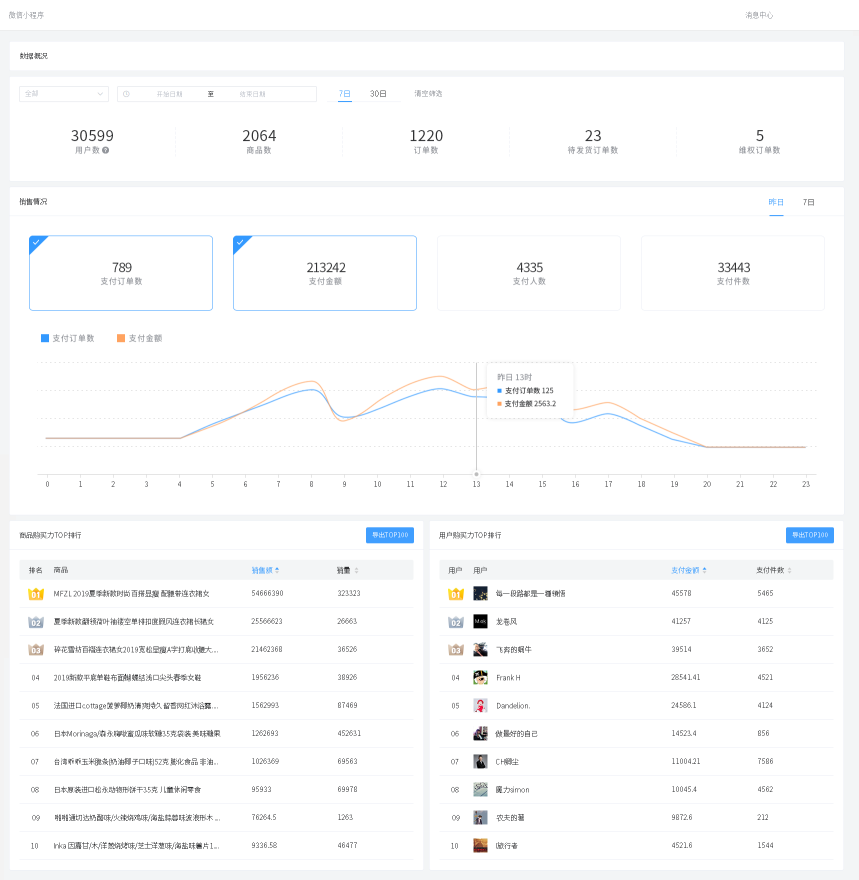Click silver 02 crown in product ranking
859x880 pixels.
35,622
